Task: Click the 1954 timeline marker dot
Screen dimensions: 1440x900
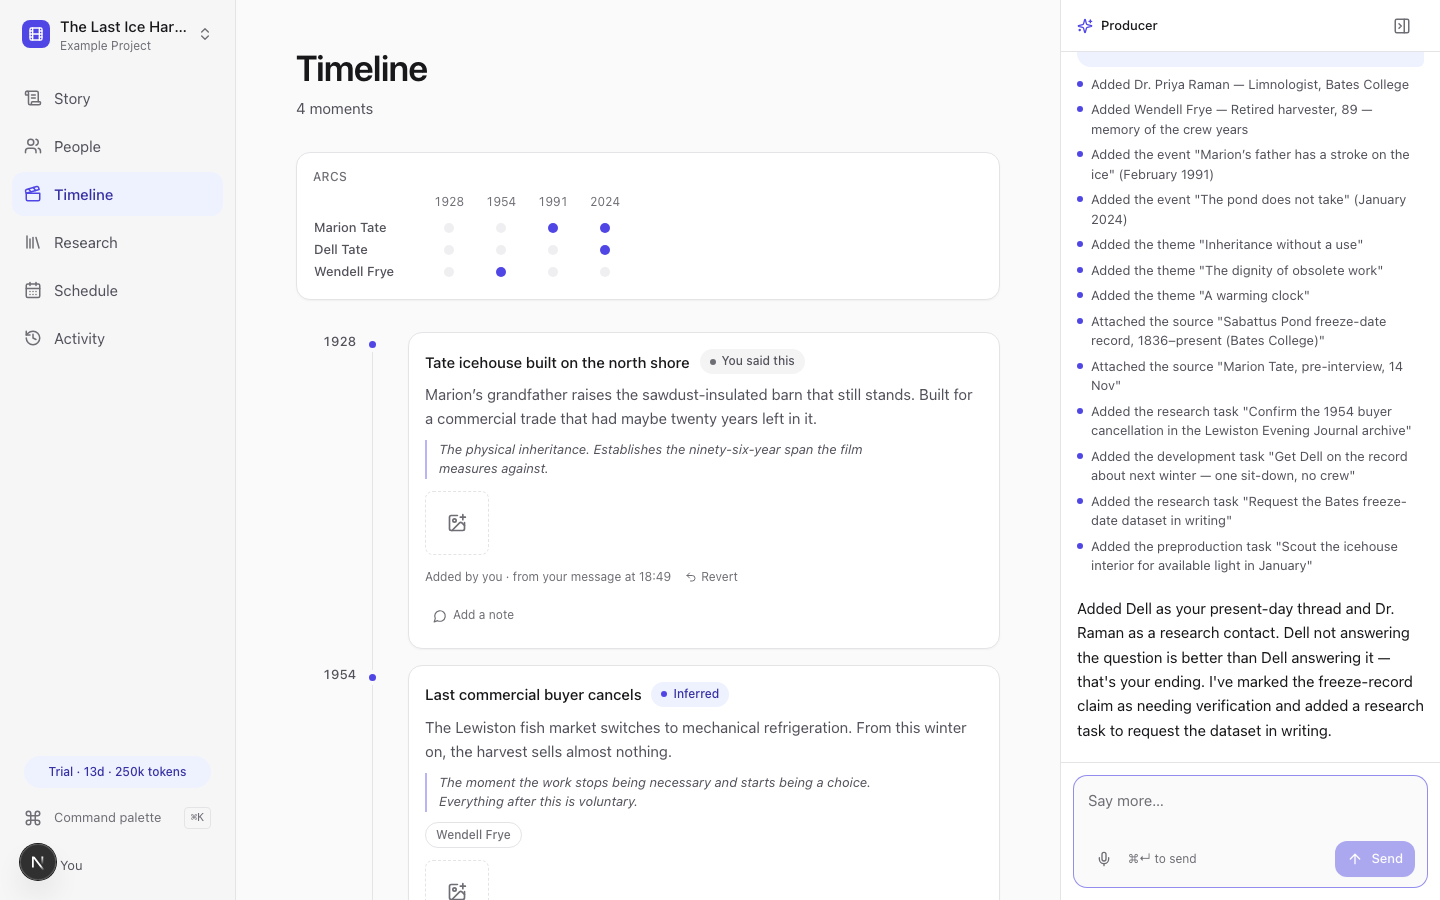Action: tap(373, 677)
